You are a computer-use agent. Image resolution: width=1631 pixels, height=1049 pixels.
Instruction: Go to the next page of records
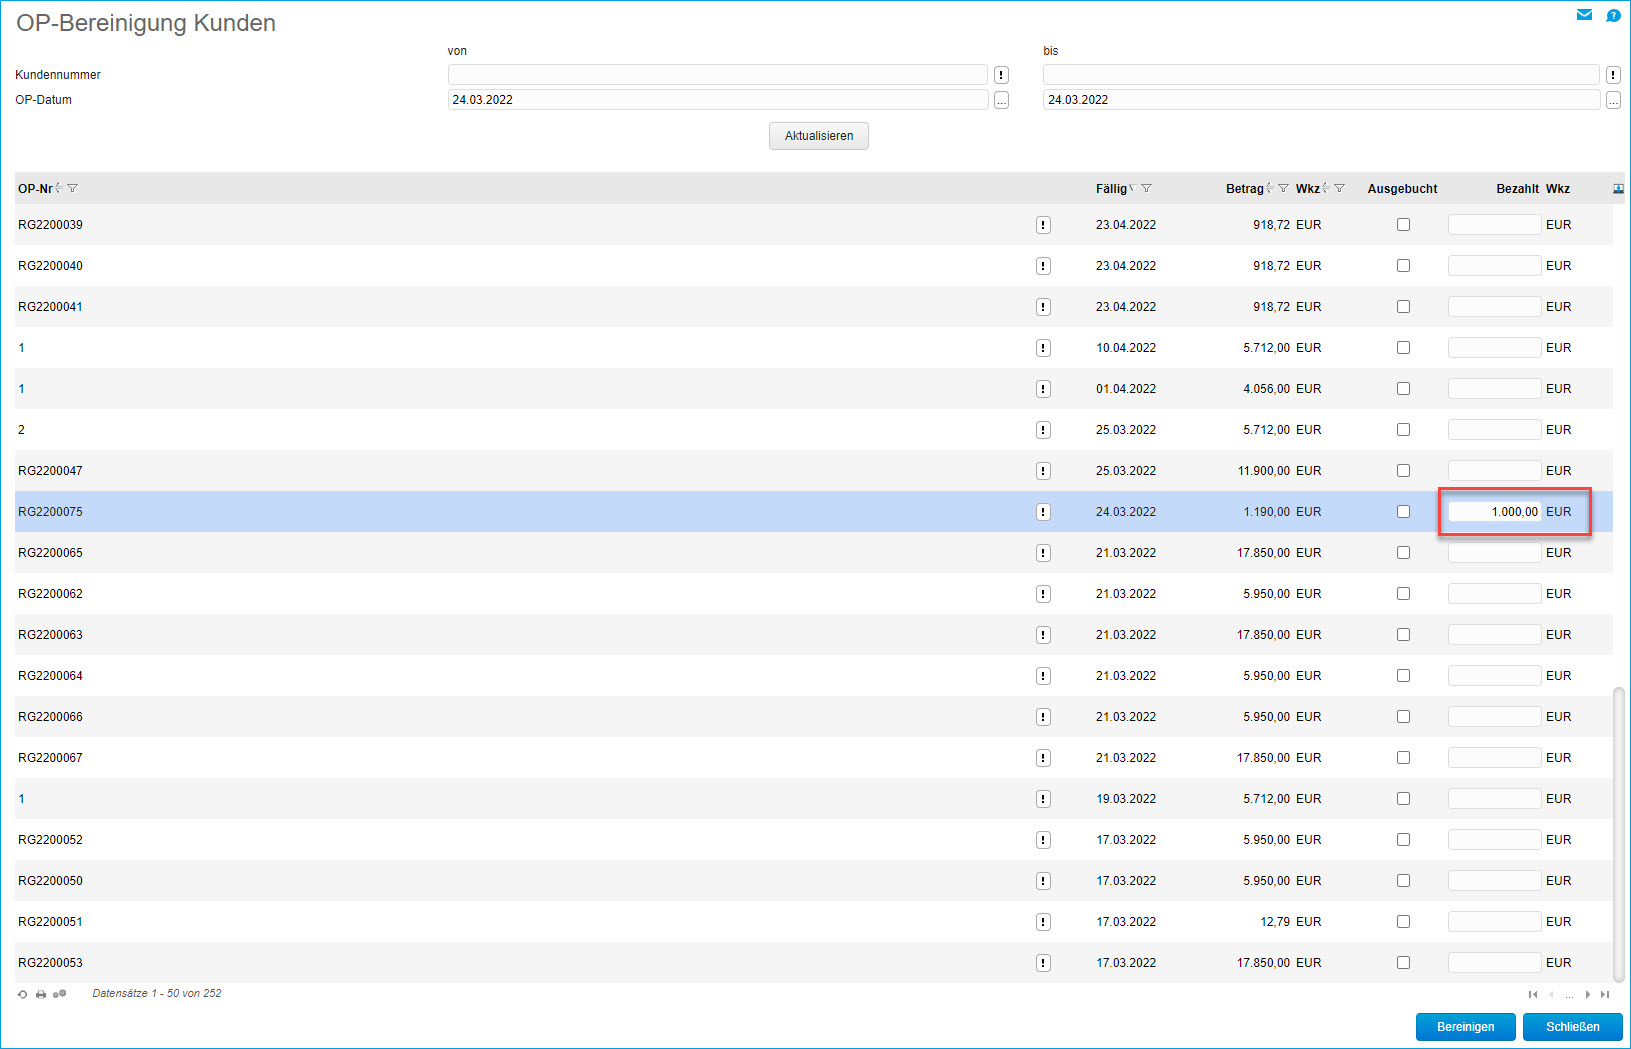(1588, 994)
